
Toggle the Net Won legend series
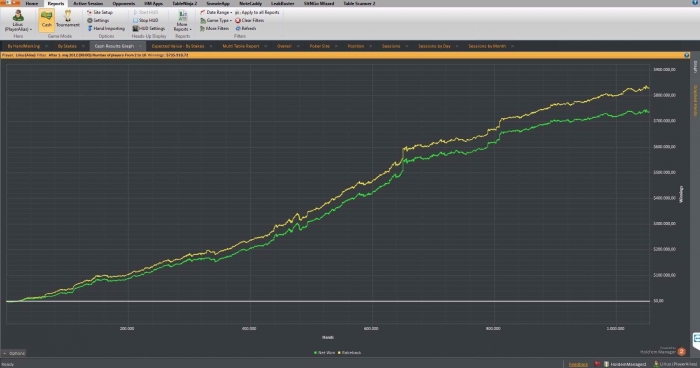point(325,353)
